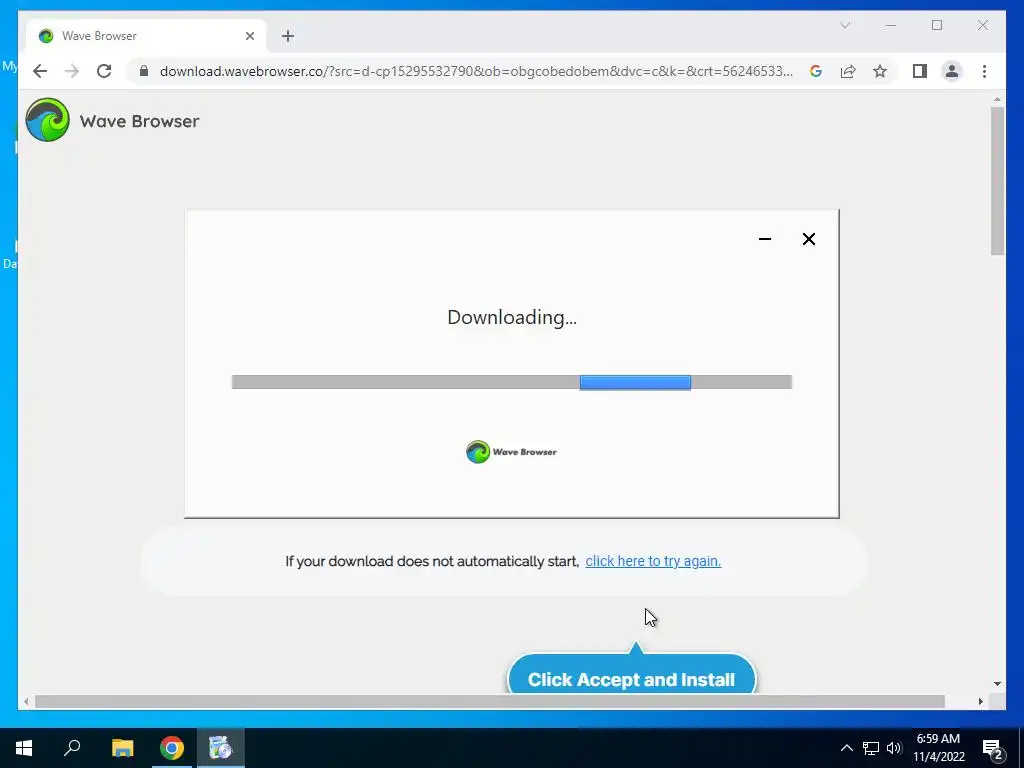Reload the Wave Browser page

pyautogui.click(x=104, y=71)
